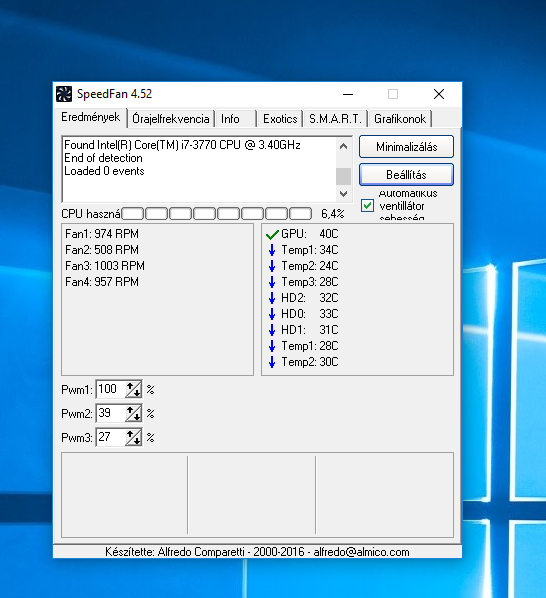Click the Minimalizálás button
The image size is (546, 598).
click(x=406, y=147)
